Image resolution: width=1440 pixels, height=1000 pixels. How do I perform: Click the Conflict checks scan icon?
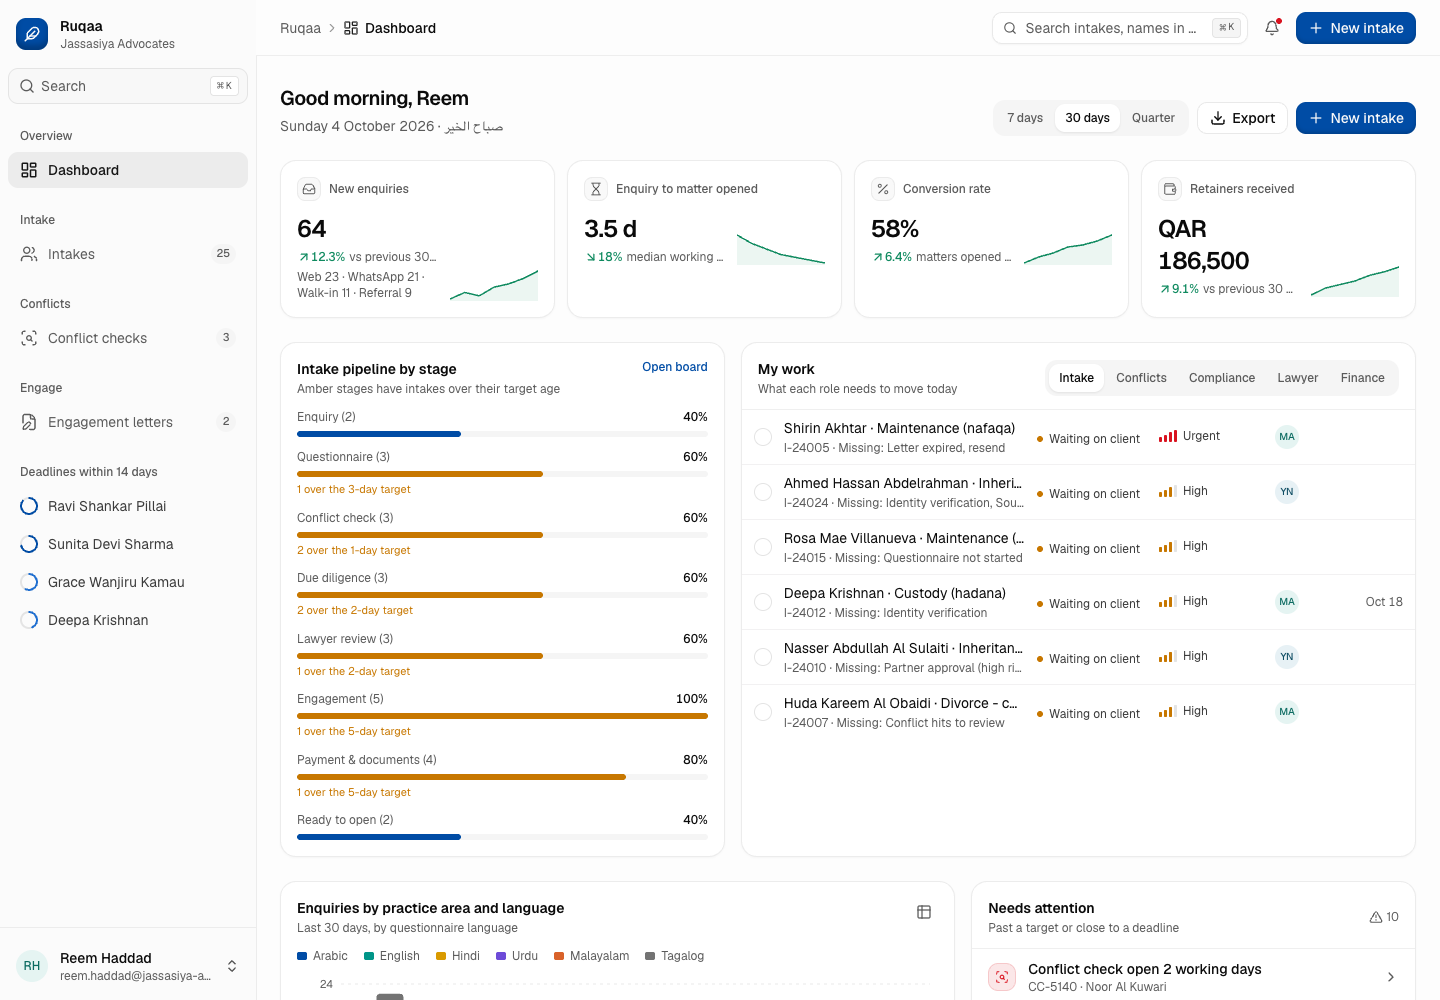click(x=29, y=338)
